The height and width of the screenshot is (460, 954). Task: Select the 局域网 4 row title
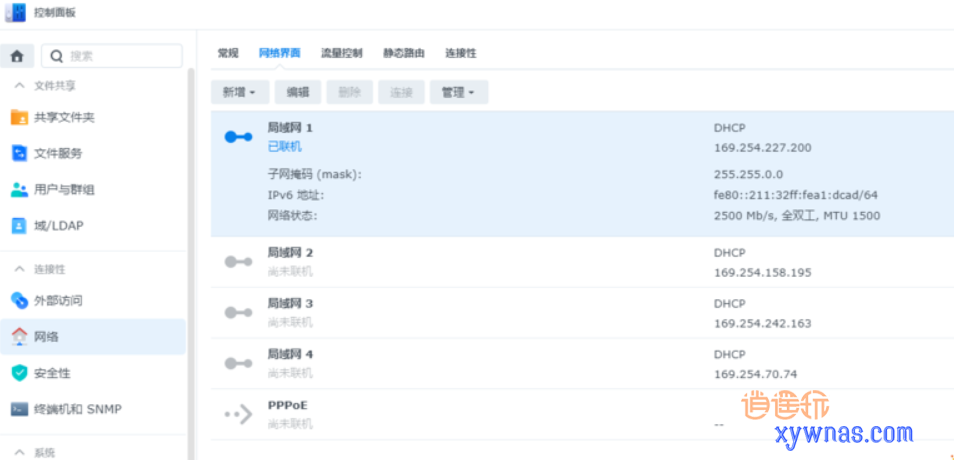(x=290, y=354)
